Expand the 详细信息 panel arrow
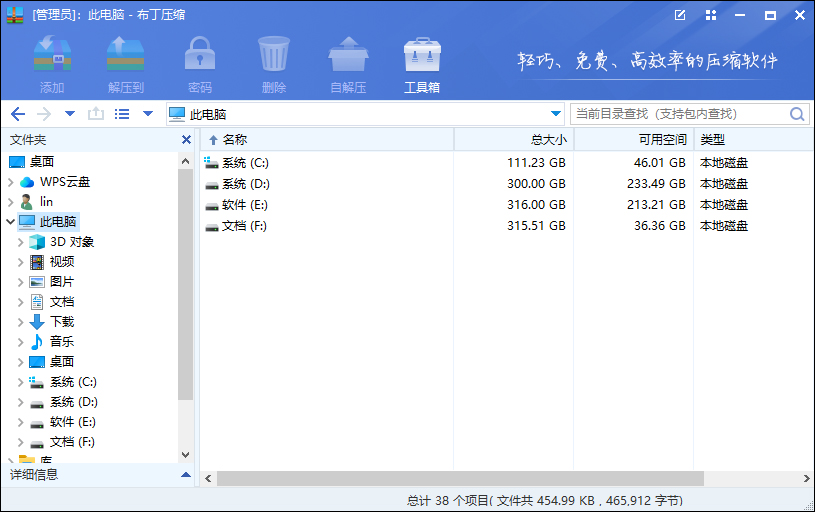The width and height of the screenshot is (815, 512). point(186,475)
